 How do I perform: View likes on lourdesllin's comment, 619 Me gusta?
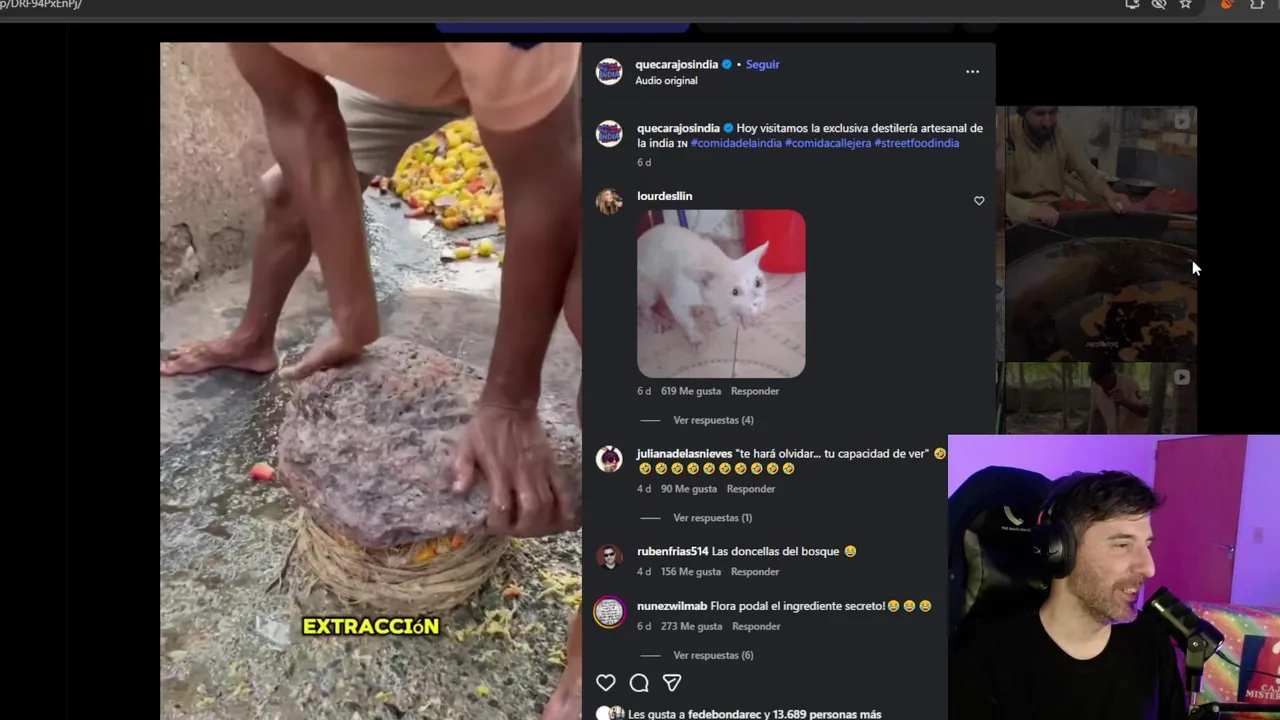(691, 391)
